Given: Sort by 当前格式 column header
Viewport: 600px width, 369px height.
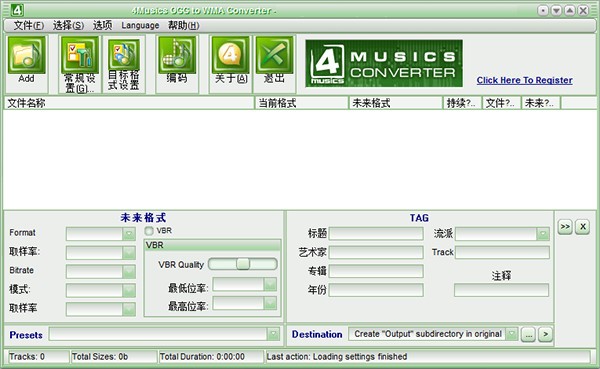Looking at the screenshot, I should (x=302, y=103).
